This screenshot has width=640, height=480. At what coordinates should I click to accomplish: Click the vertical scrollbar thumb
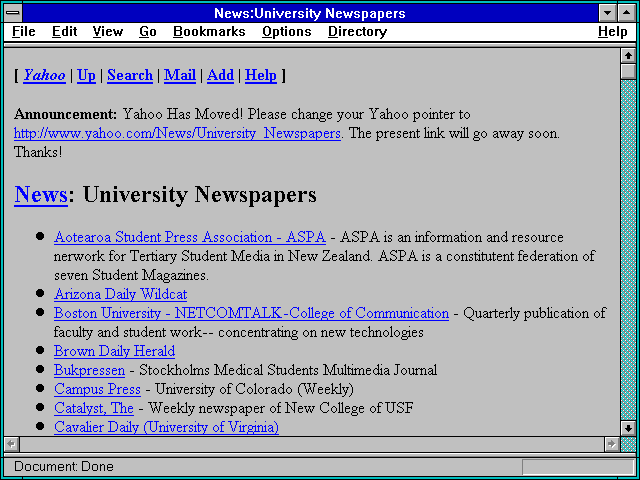628,71
